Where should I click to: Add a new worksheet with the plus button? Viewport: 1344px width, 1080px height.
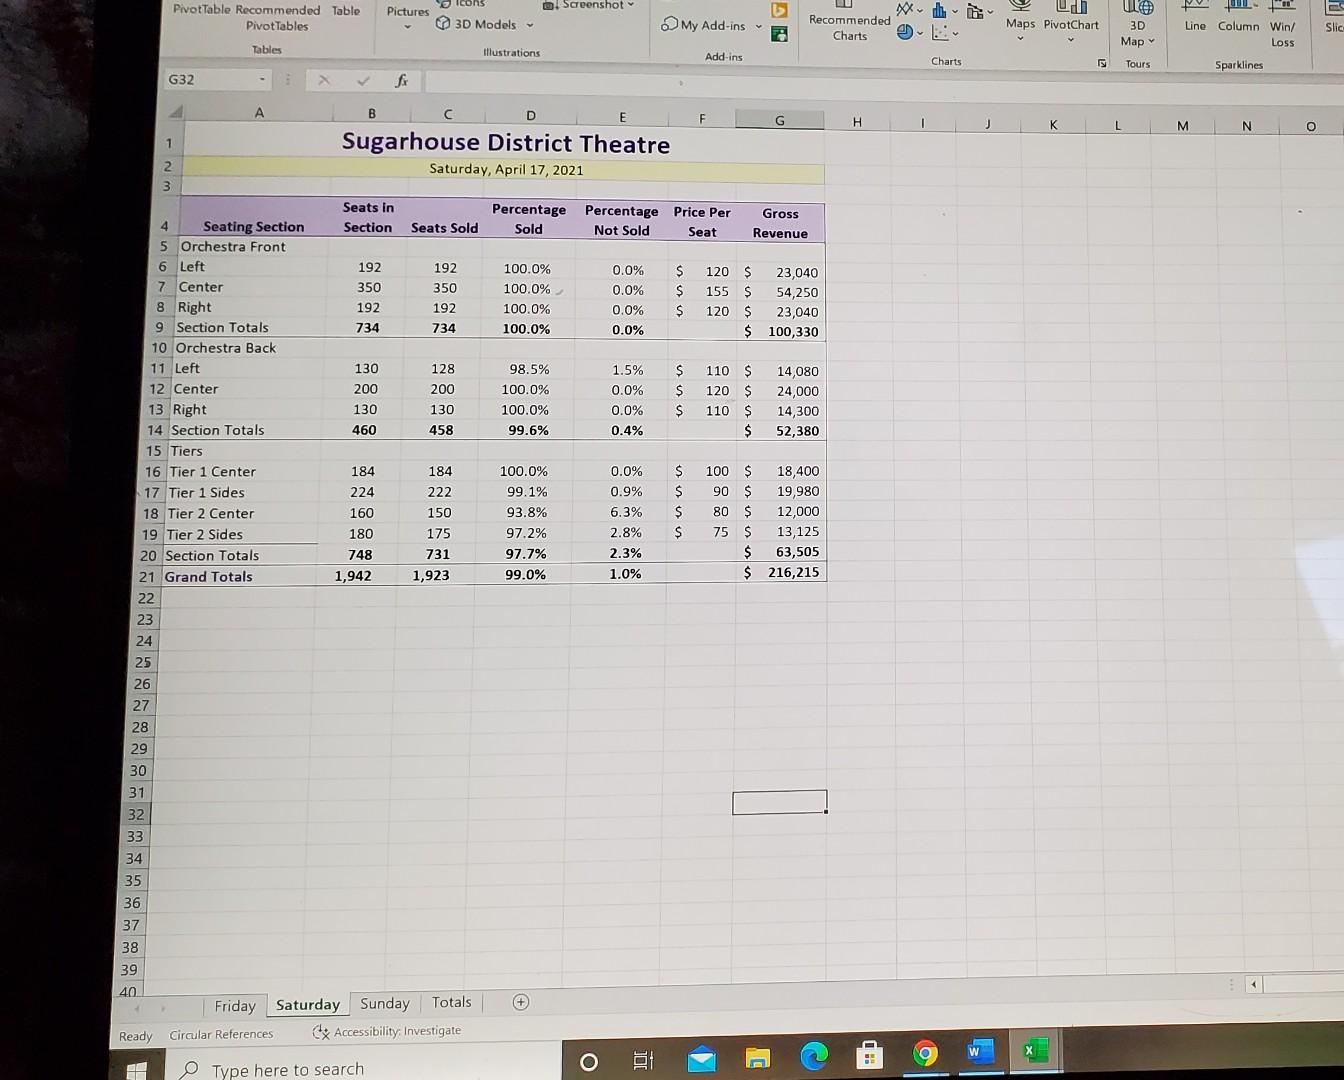[x=520, y=1001]
